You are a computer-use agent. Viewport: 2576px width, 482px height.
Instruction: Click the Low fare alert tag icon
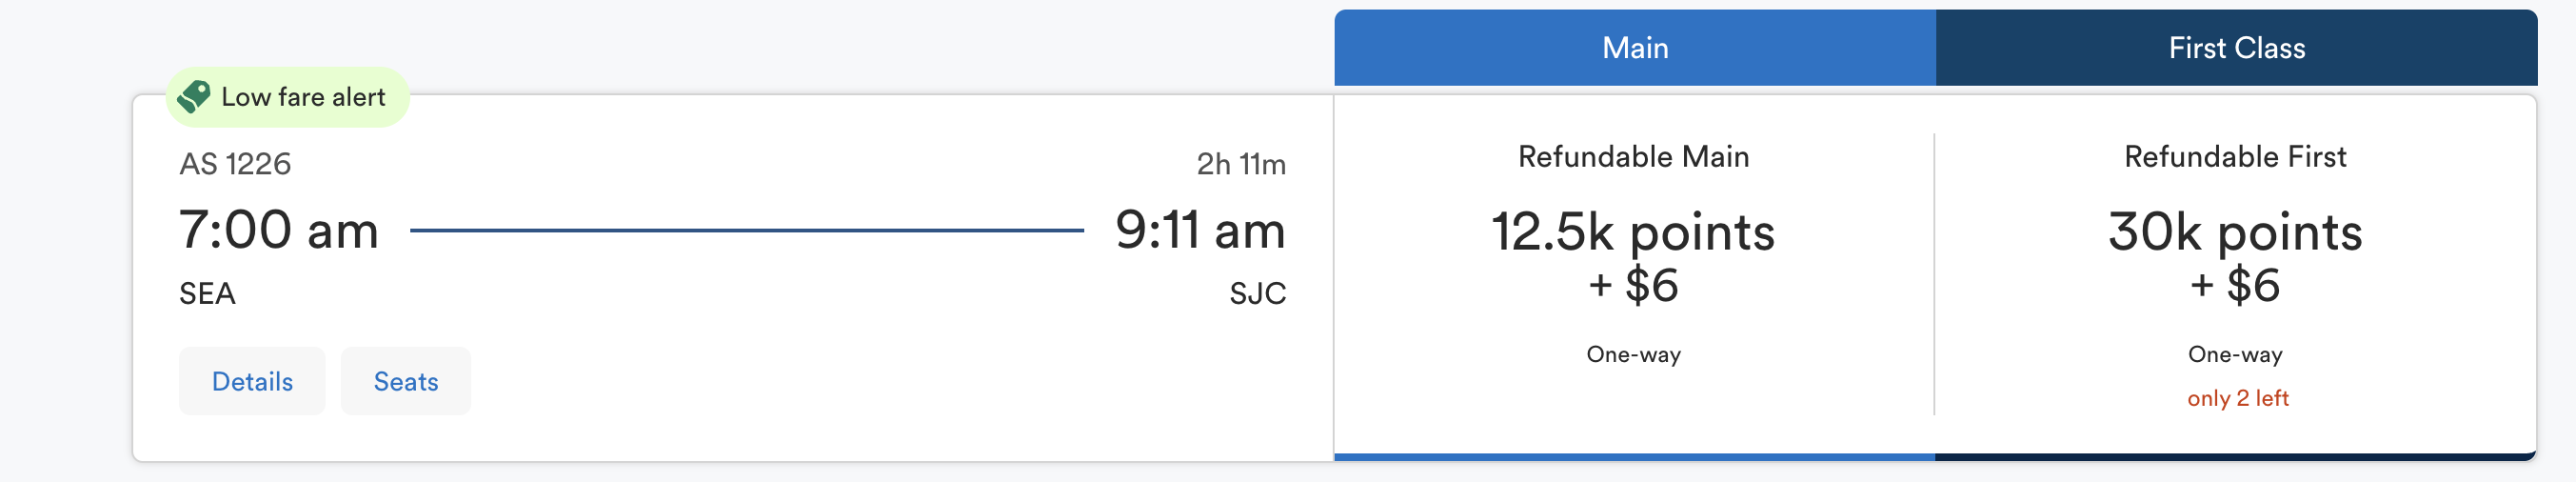193,96
